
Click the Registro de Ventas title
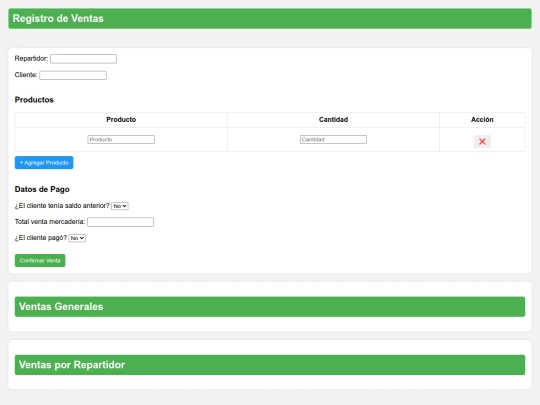[270, 19]
